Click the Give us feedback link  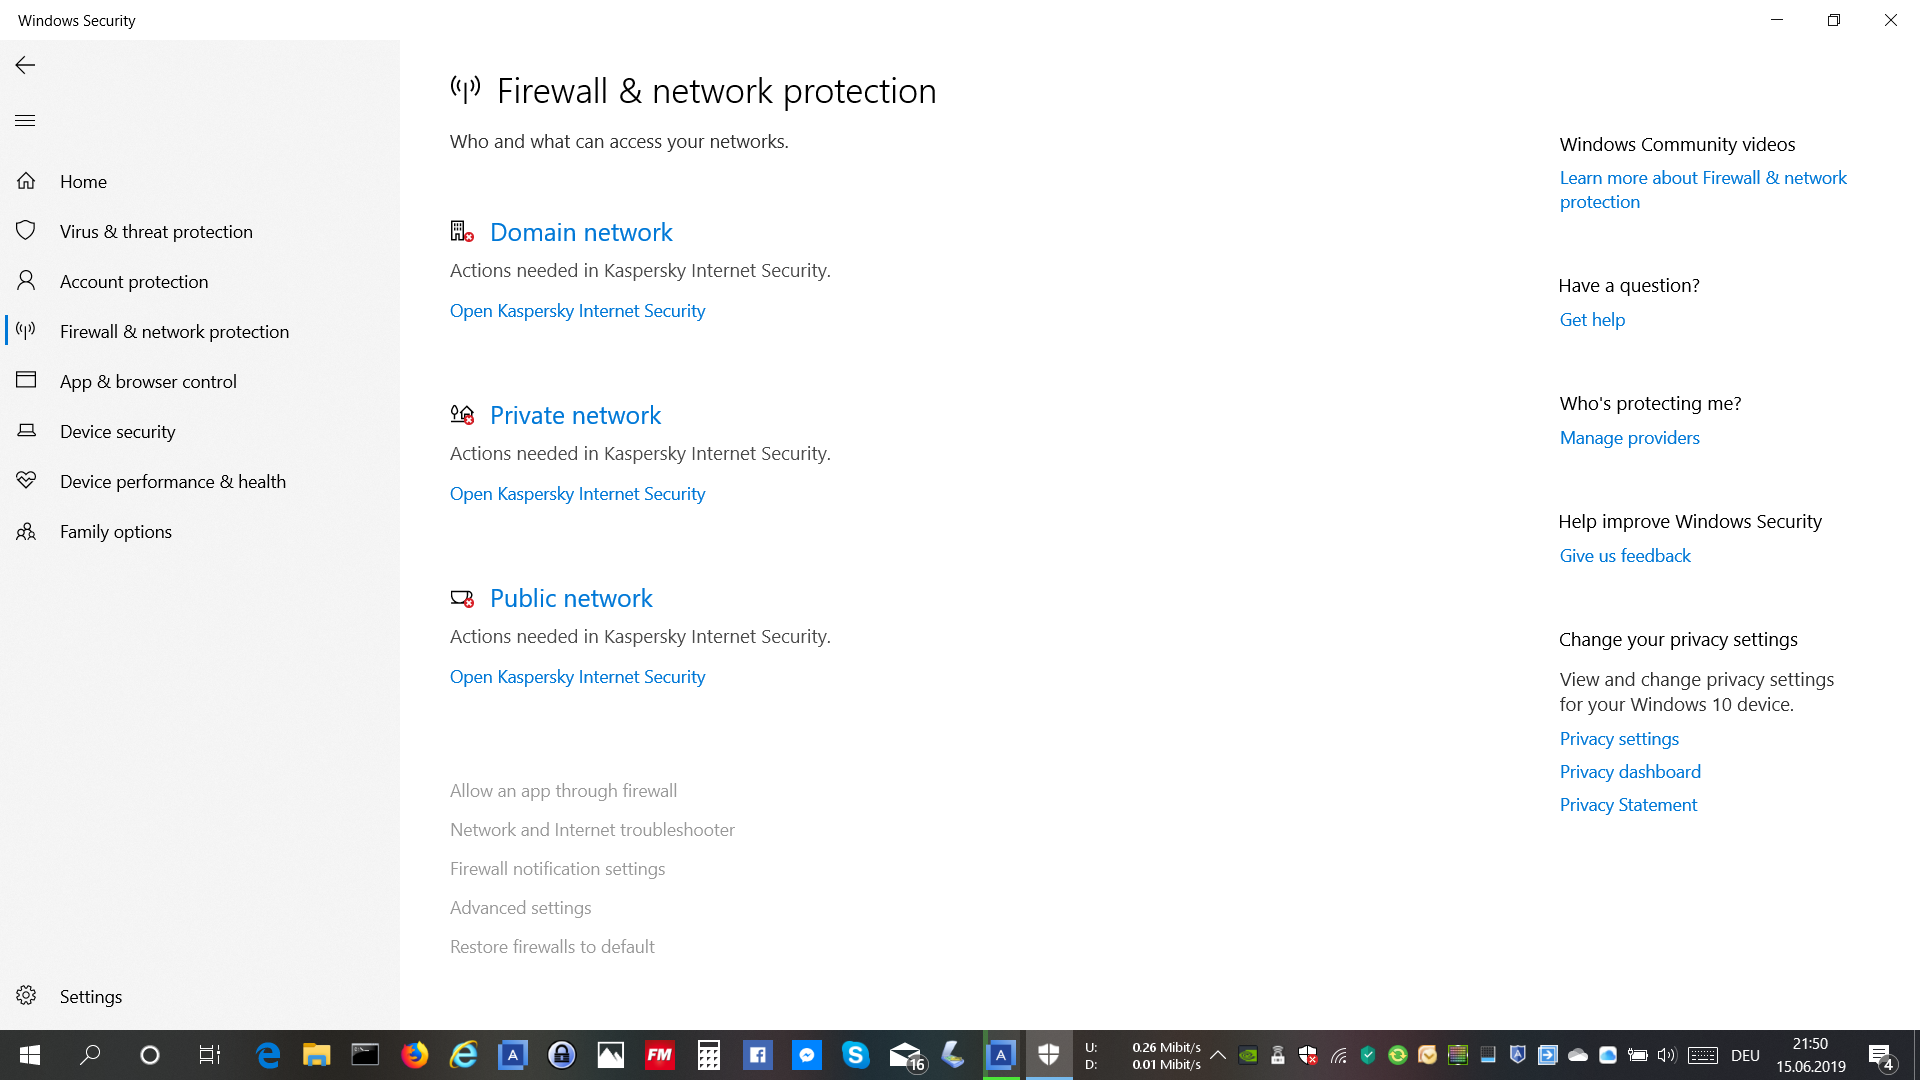click(x=1625, y=556)
